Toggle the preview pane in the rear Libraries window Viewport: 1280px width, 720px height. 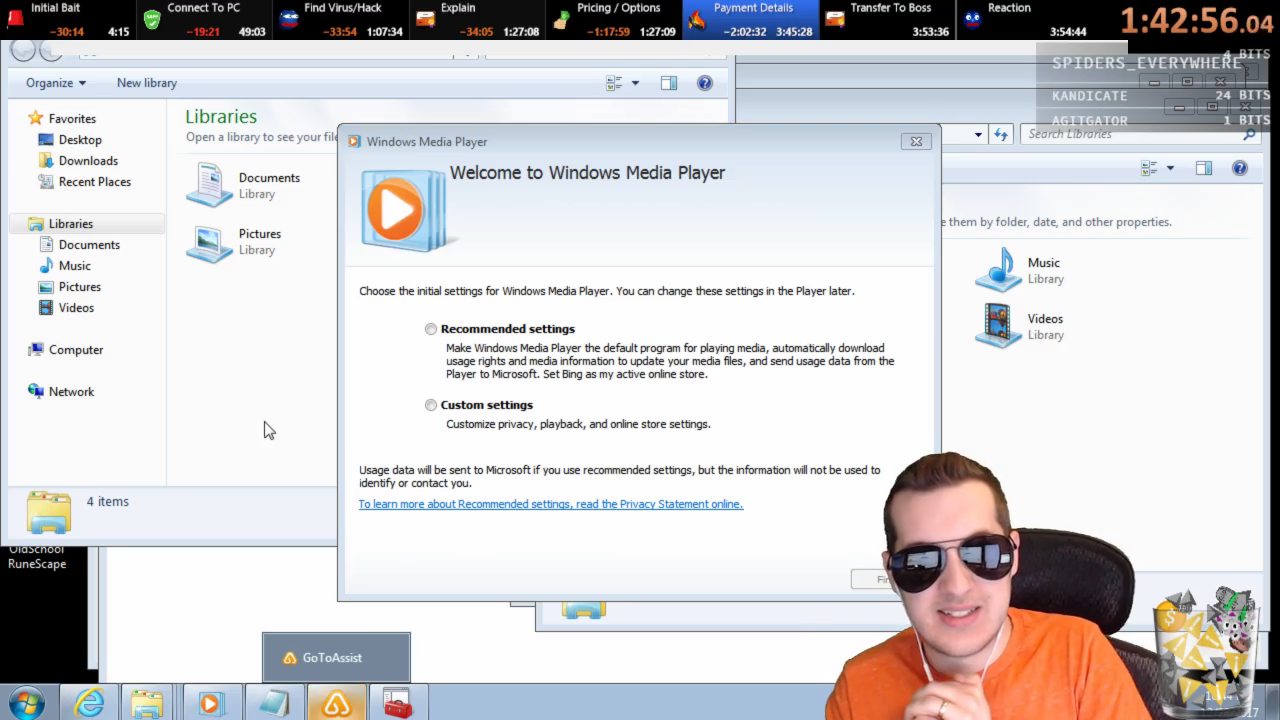tap(1204, 168)
